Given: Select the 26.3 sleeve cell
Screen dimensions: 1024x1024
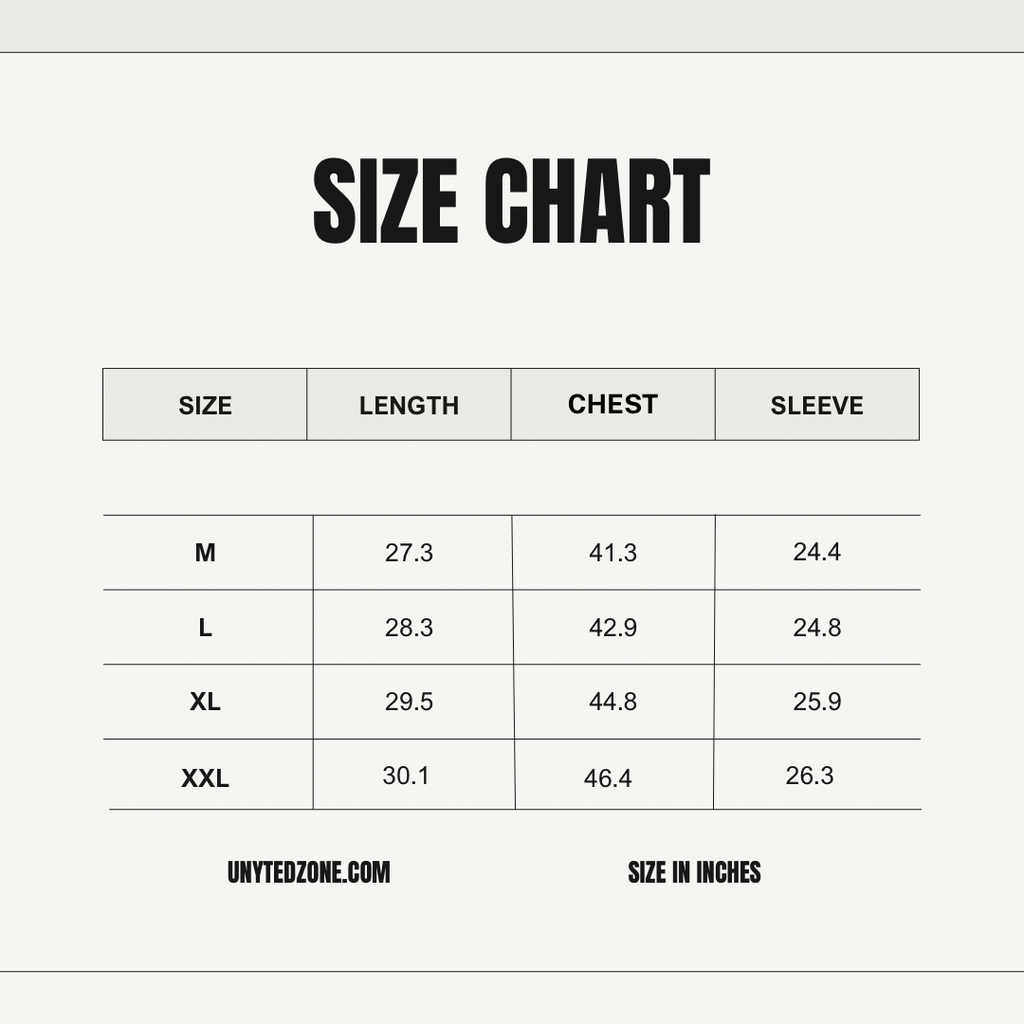Looking at the screenshot, I should (x=810, y=775).
